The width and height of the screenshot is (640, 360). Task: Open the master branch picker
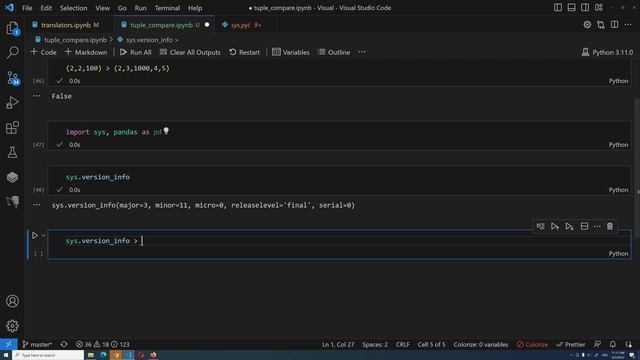37,344
